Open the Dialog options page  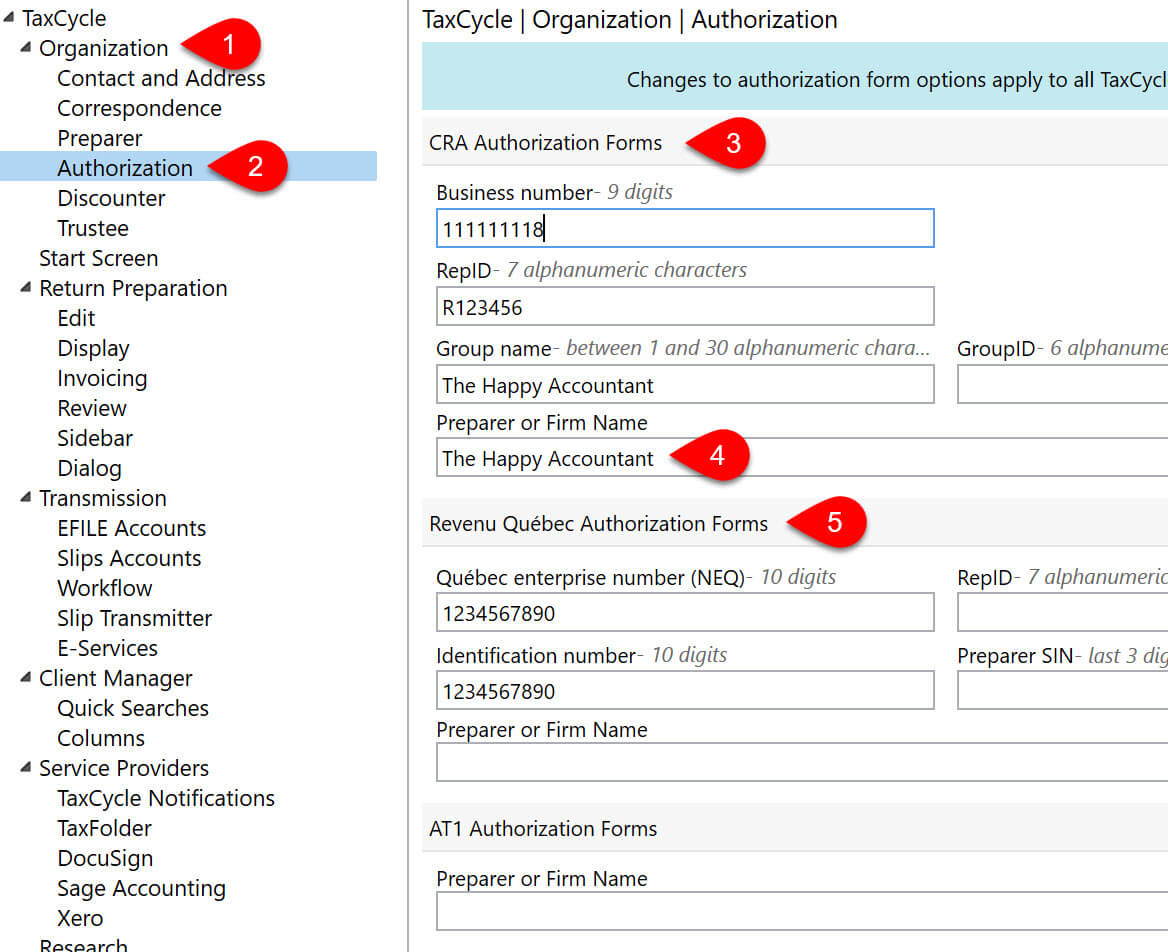click(89, 468)
